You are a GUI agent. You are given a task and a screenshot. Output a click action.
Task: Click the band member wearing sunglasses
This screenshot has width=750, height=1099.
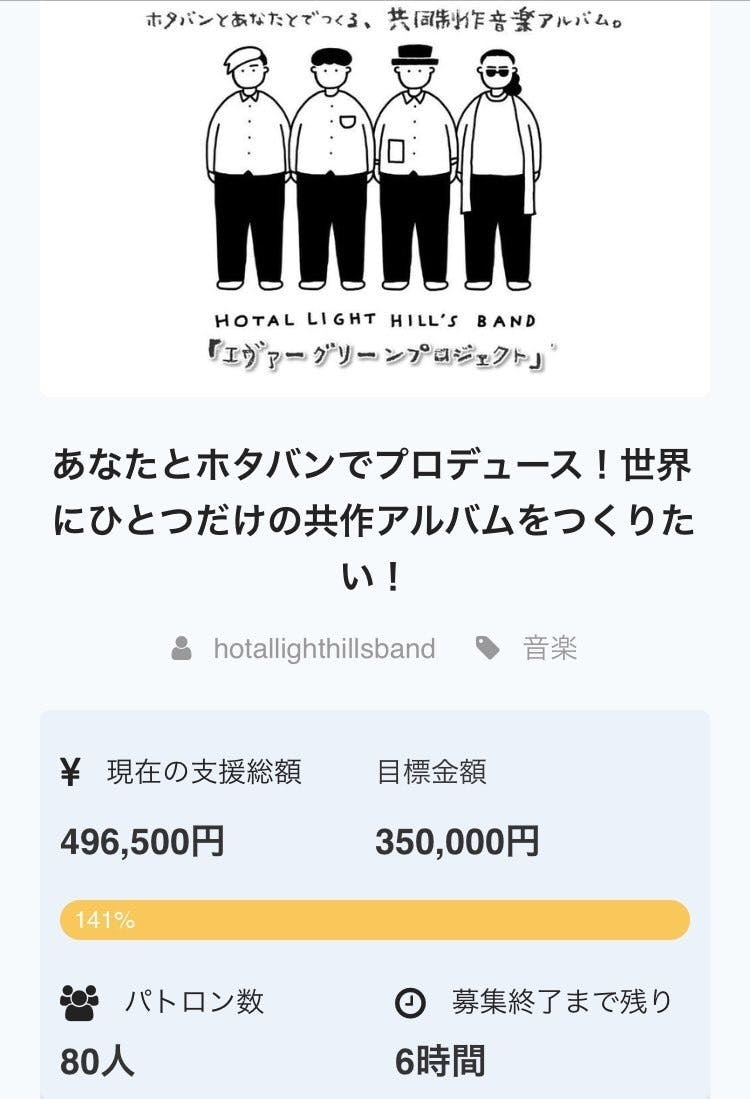coord(499,165)
